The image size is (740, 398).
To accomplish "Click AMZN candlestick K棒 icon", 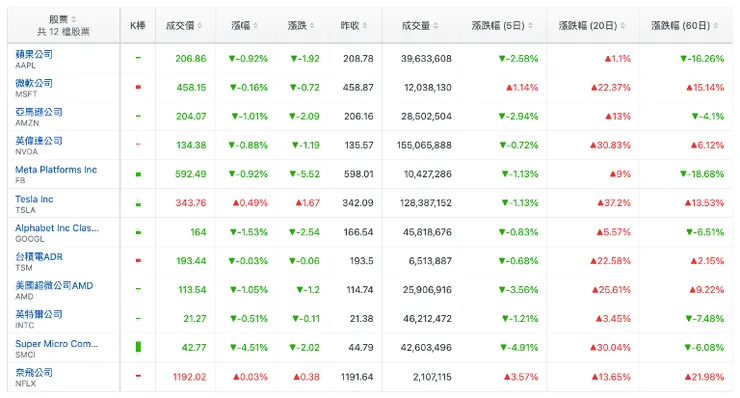I will (138, 116).
